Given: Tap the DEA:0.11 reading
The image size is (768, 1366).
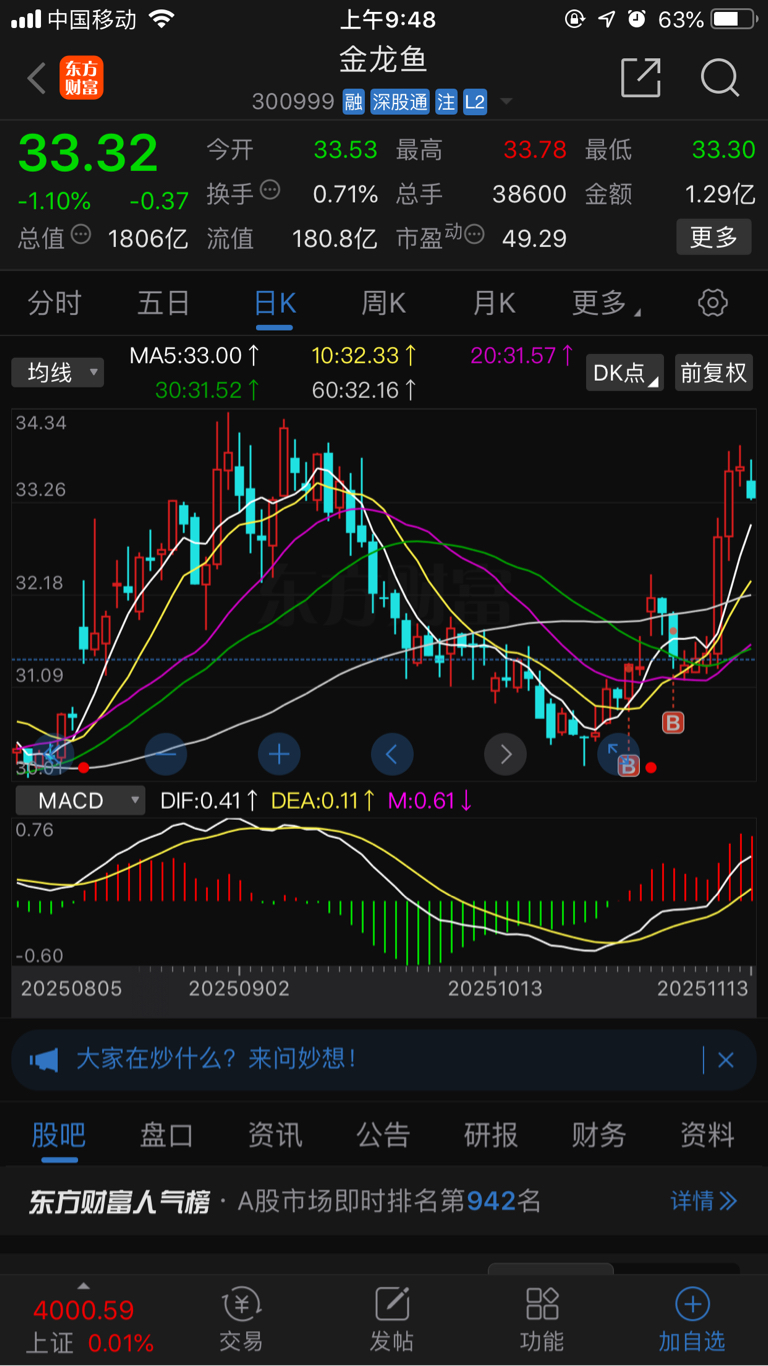Looking at the screenshot, I should [323, 800].
